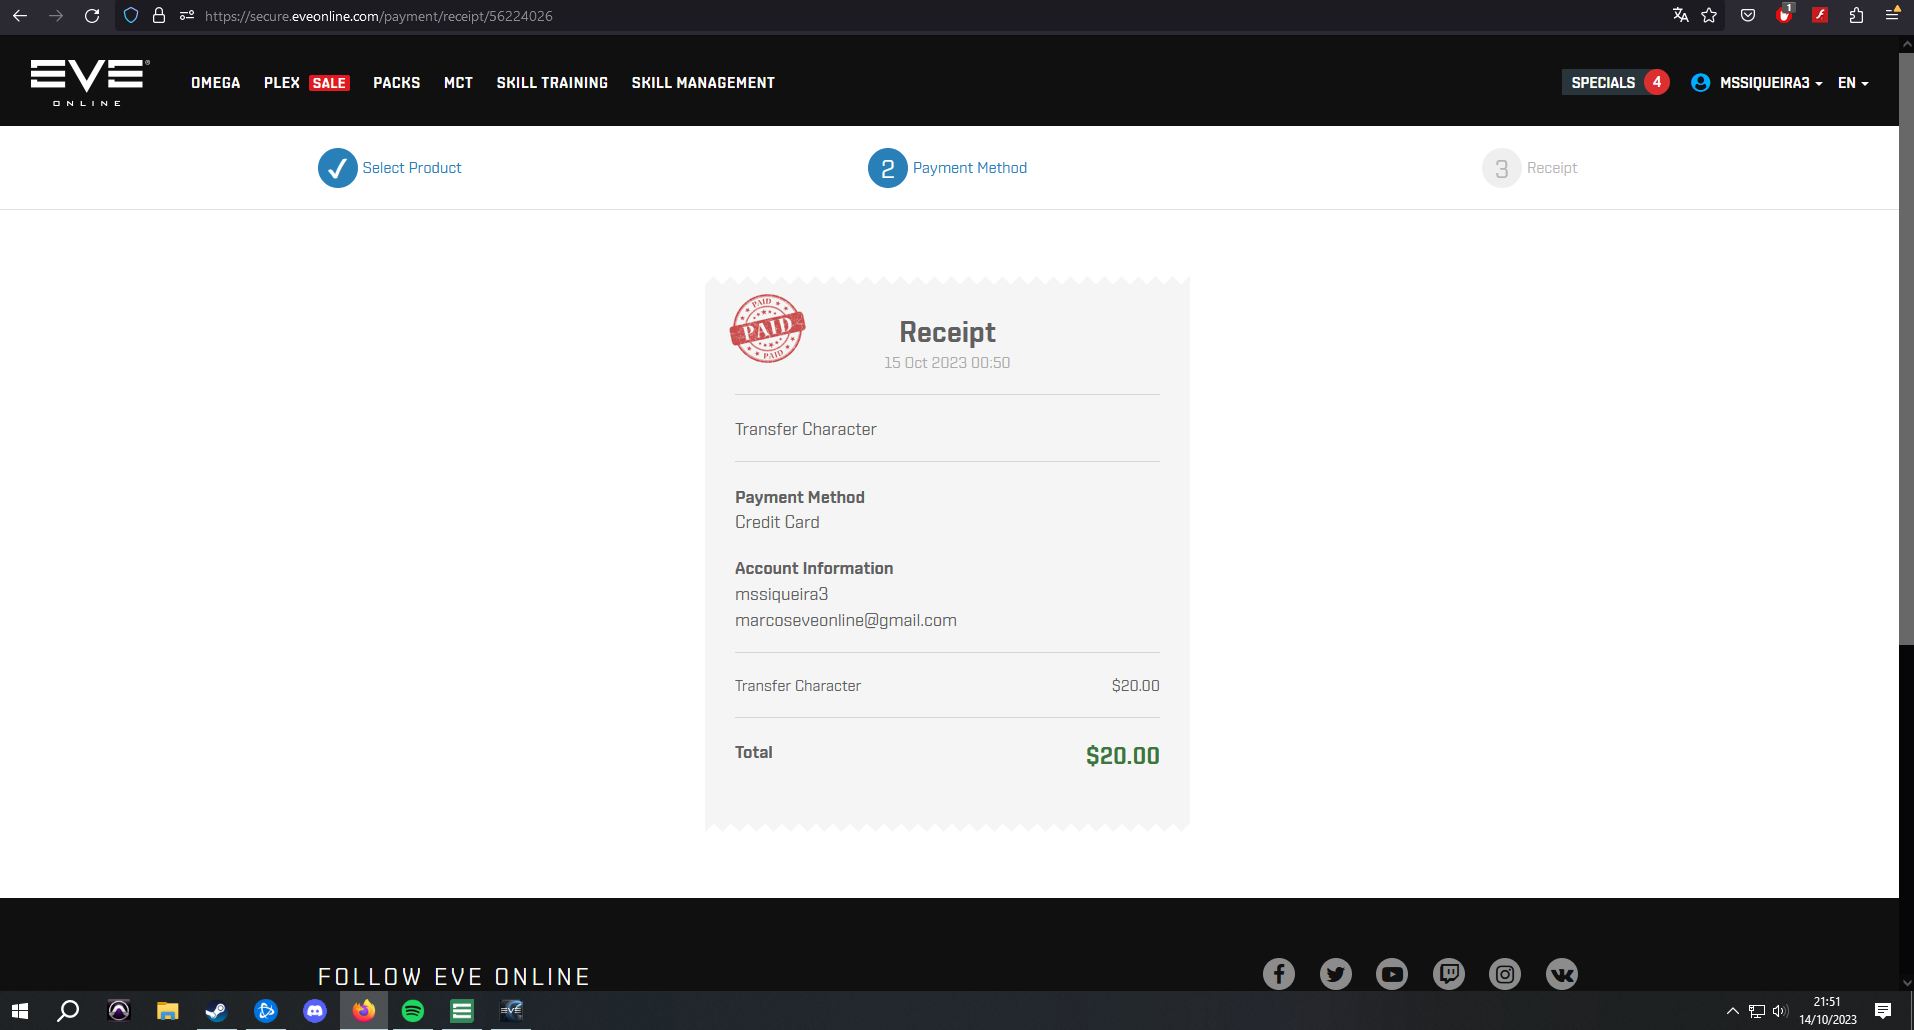Click the translate page icon
The image size is (1914, 1030).
pos(1680,15)
